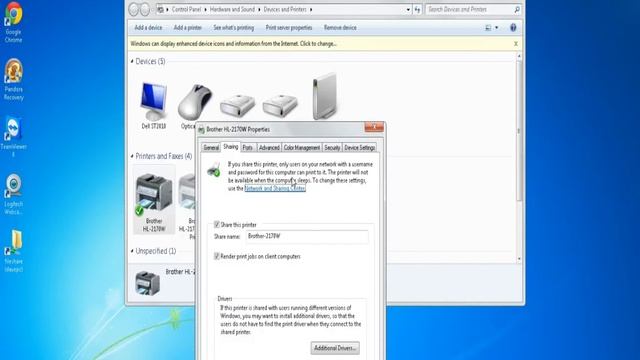The height and width of the screenshot is (360, 640).
Task: Click the Control Panel breadcrumb
Action: tap(186, 9)
